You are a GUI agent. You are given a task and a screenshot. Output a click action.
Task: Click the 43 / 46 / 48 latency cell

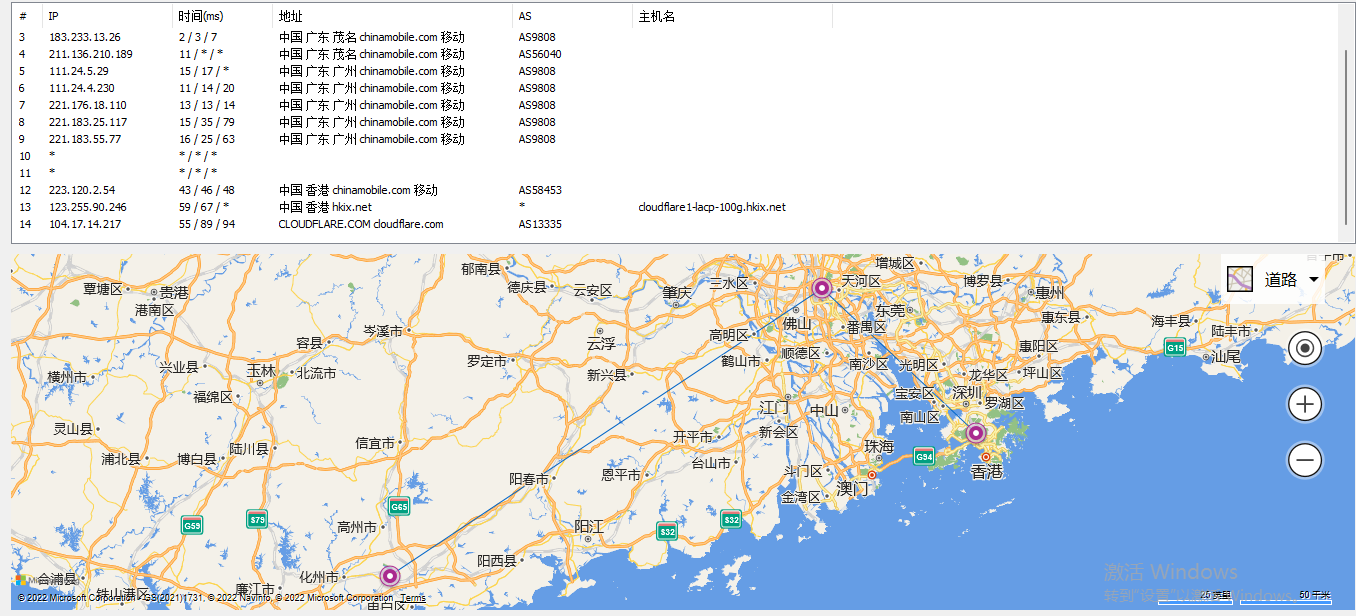pos(207,190)
